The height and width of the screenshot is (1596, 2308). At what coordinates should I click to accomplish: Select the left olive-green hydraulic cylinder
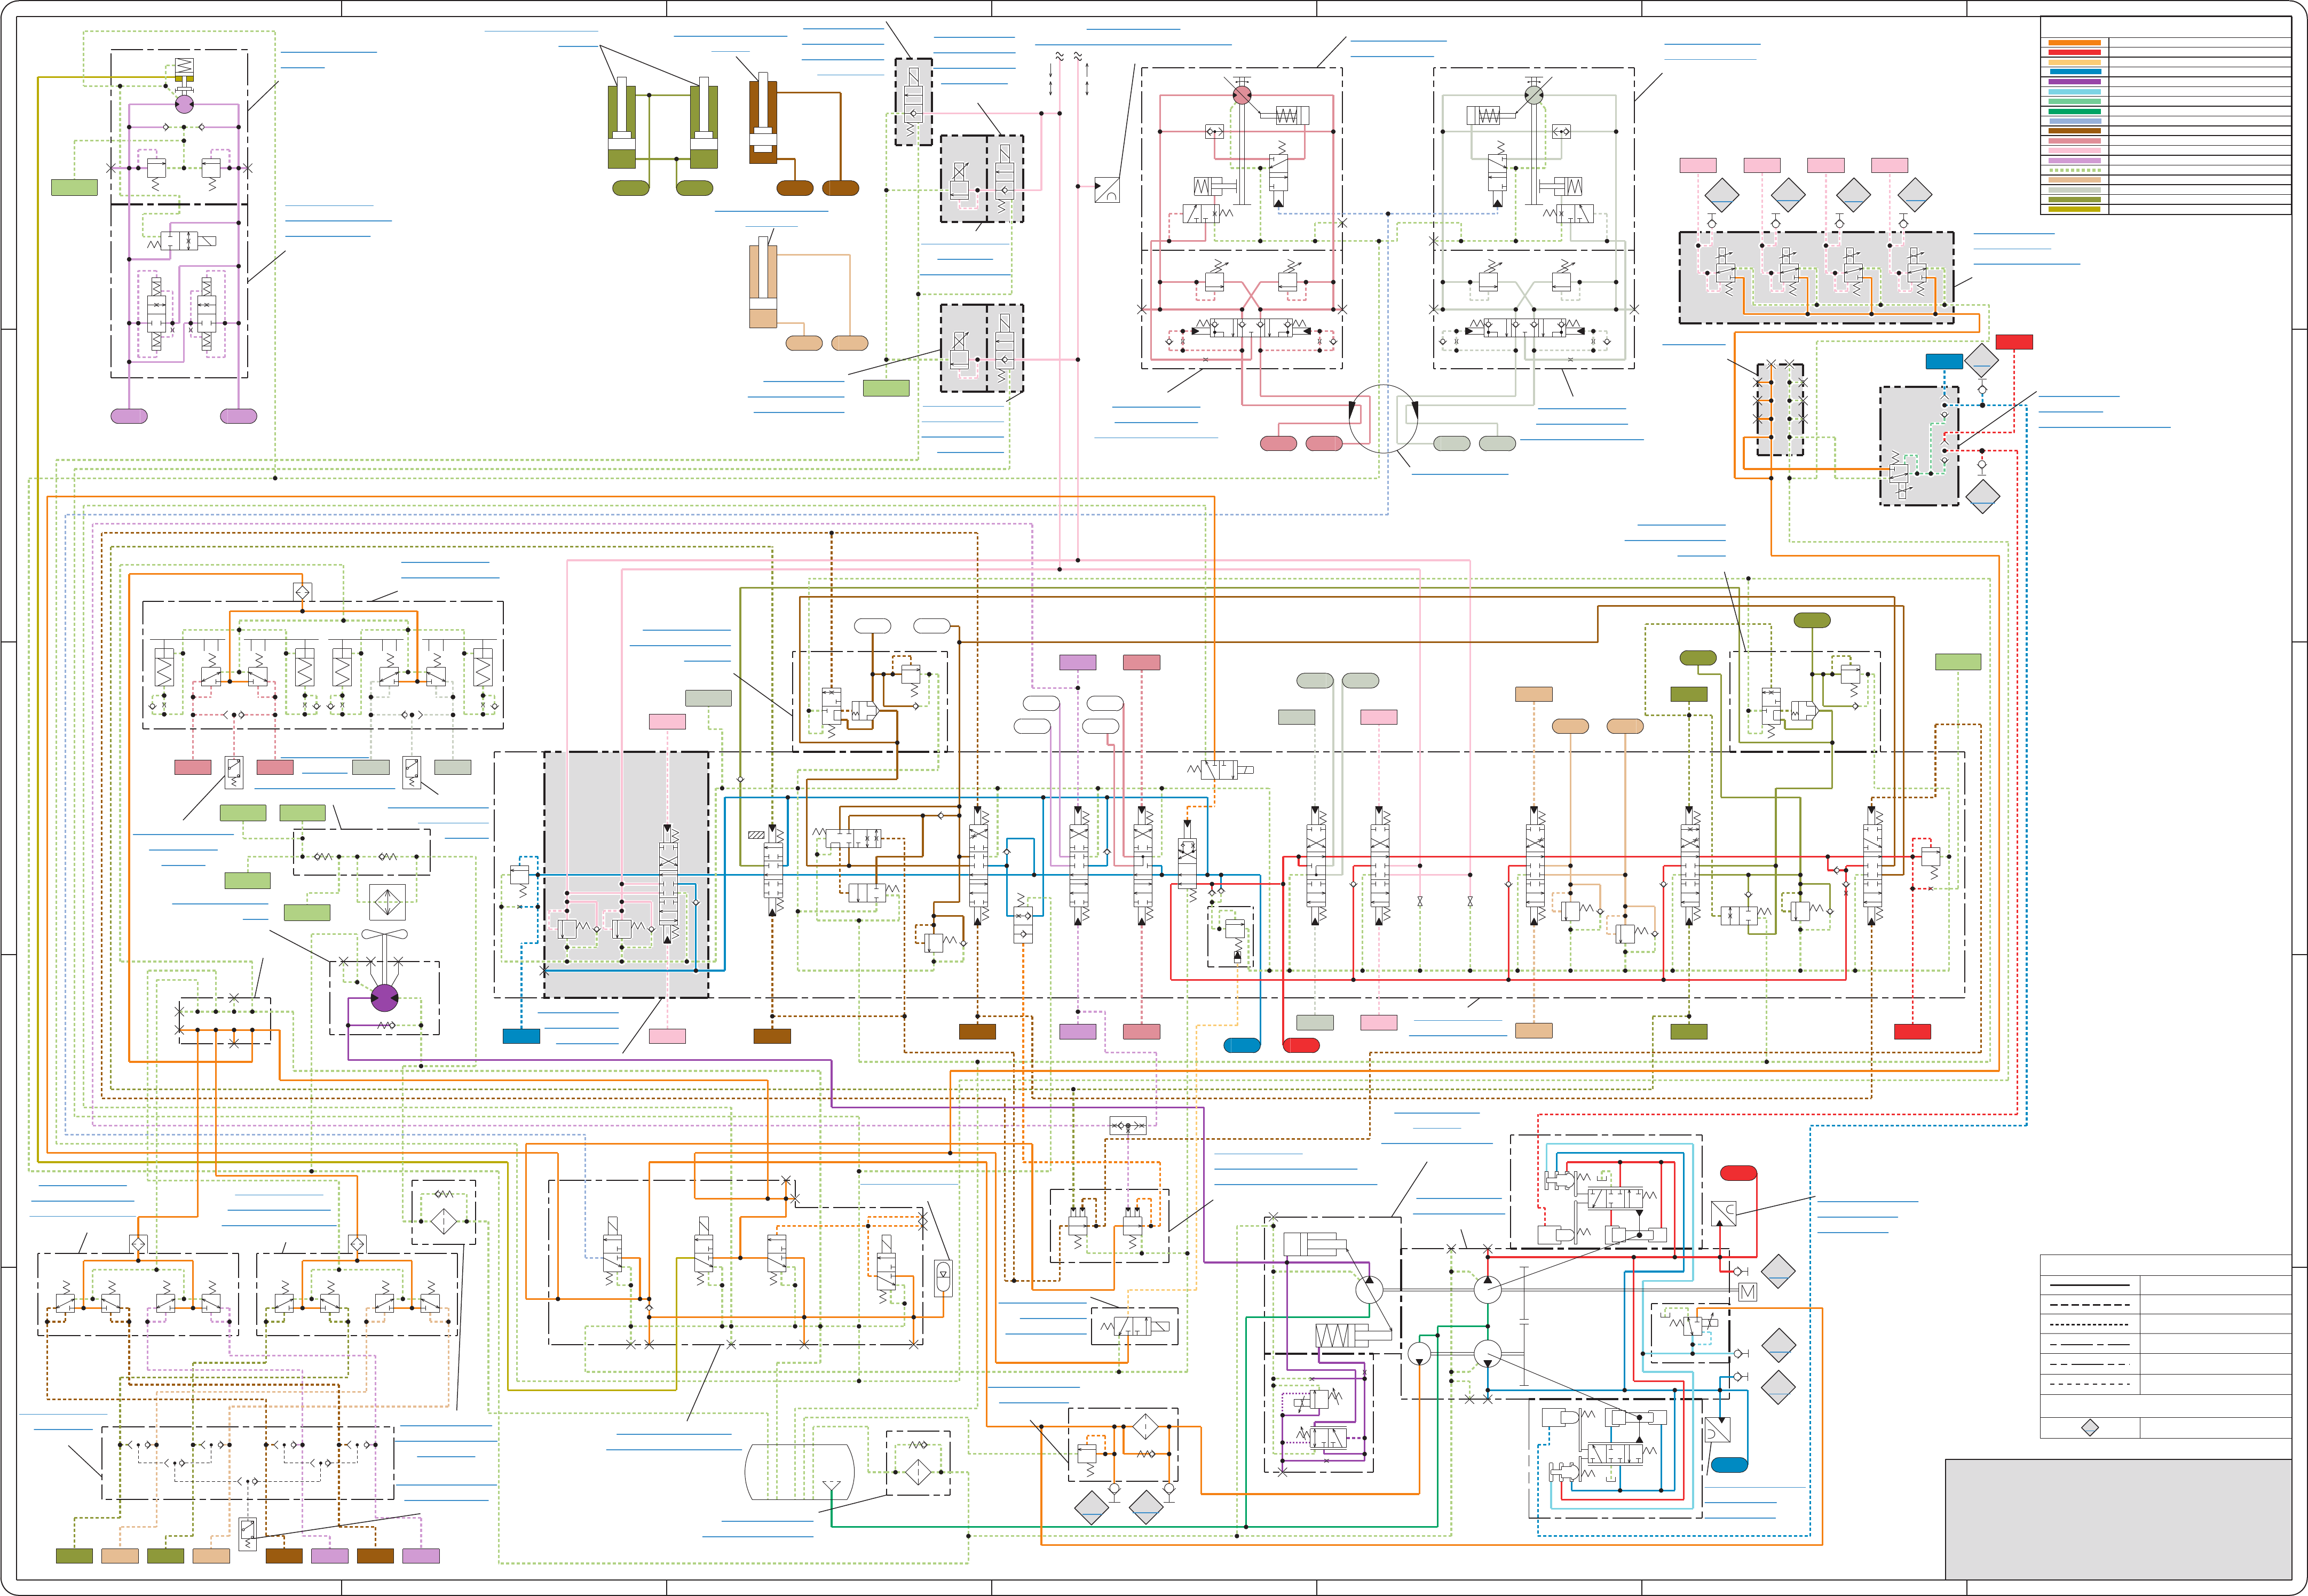622,123
